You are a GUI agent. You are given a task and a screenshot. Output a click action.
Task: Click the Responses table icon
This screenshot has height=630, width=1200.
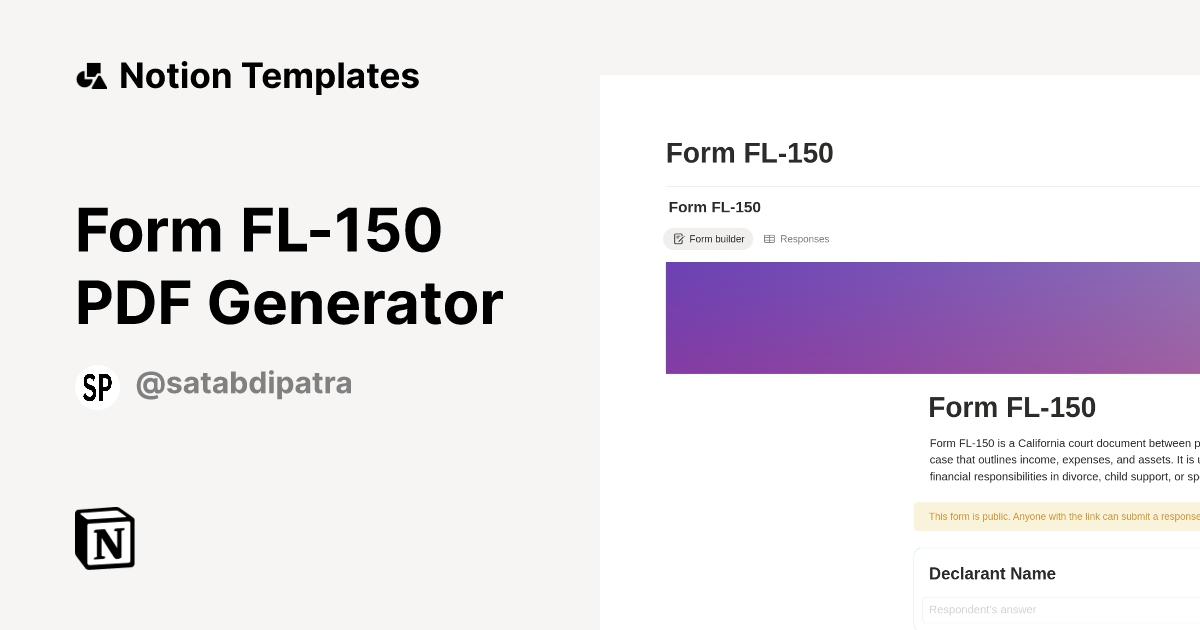tap(769, 239)
